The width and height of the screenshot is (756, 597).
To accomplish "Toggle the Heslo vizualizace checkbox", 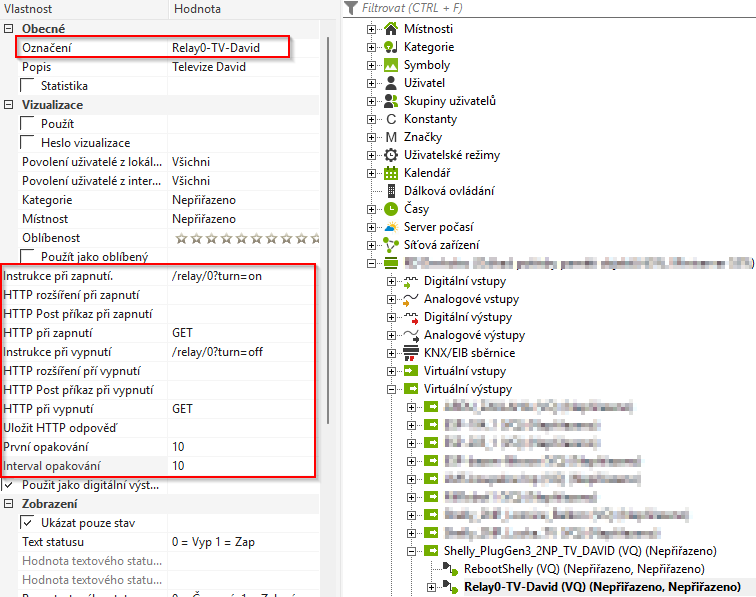I will (28, 143).
